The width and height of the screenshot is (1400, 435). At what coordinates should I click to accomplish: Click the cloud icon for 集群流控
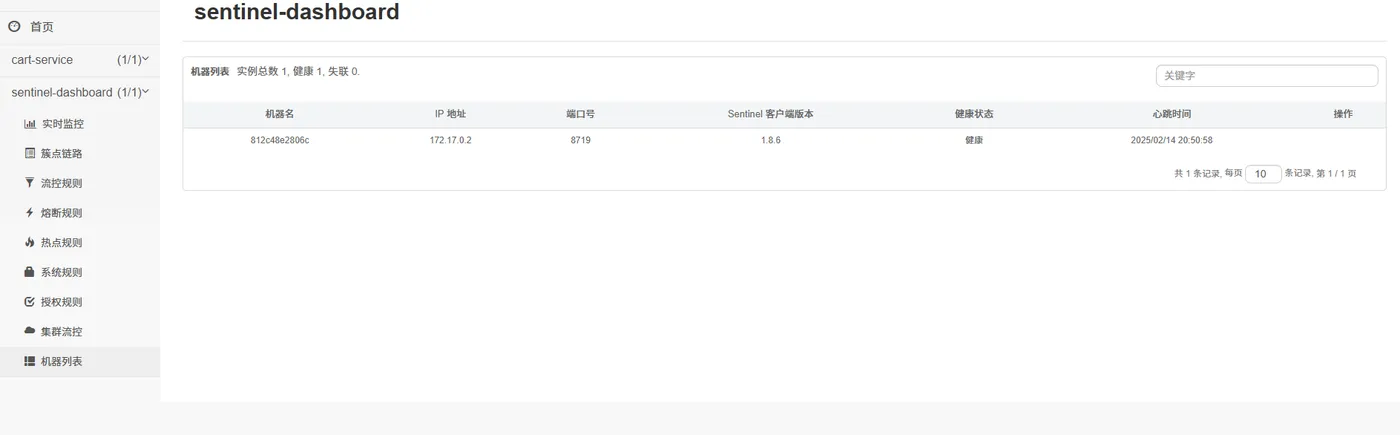point(30,331)
